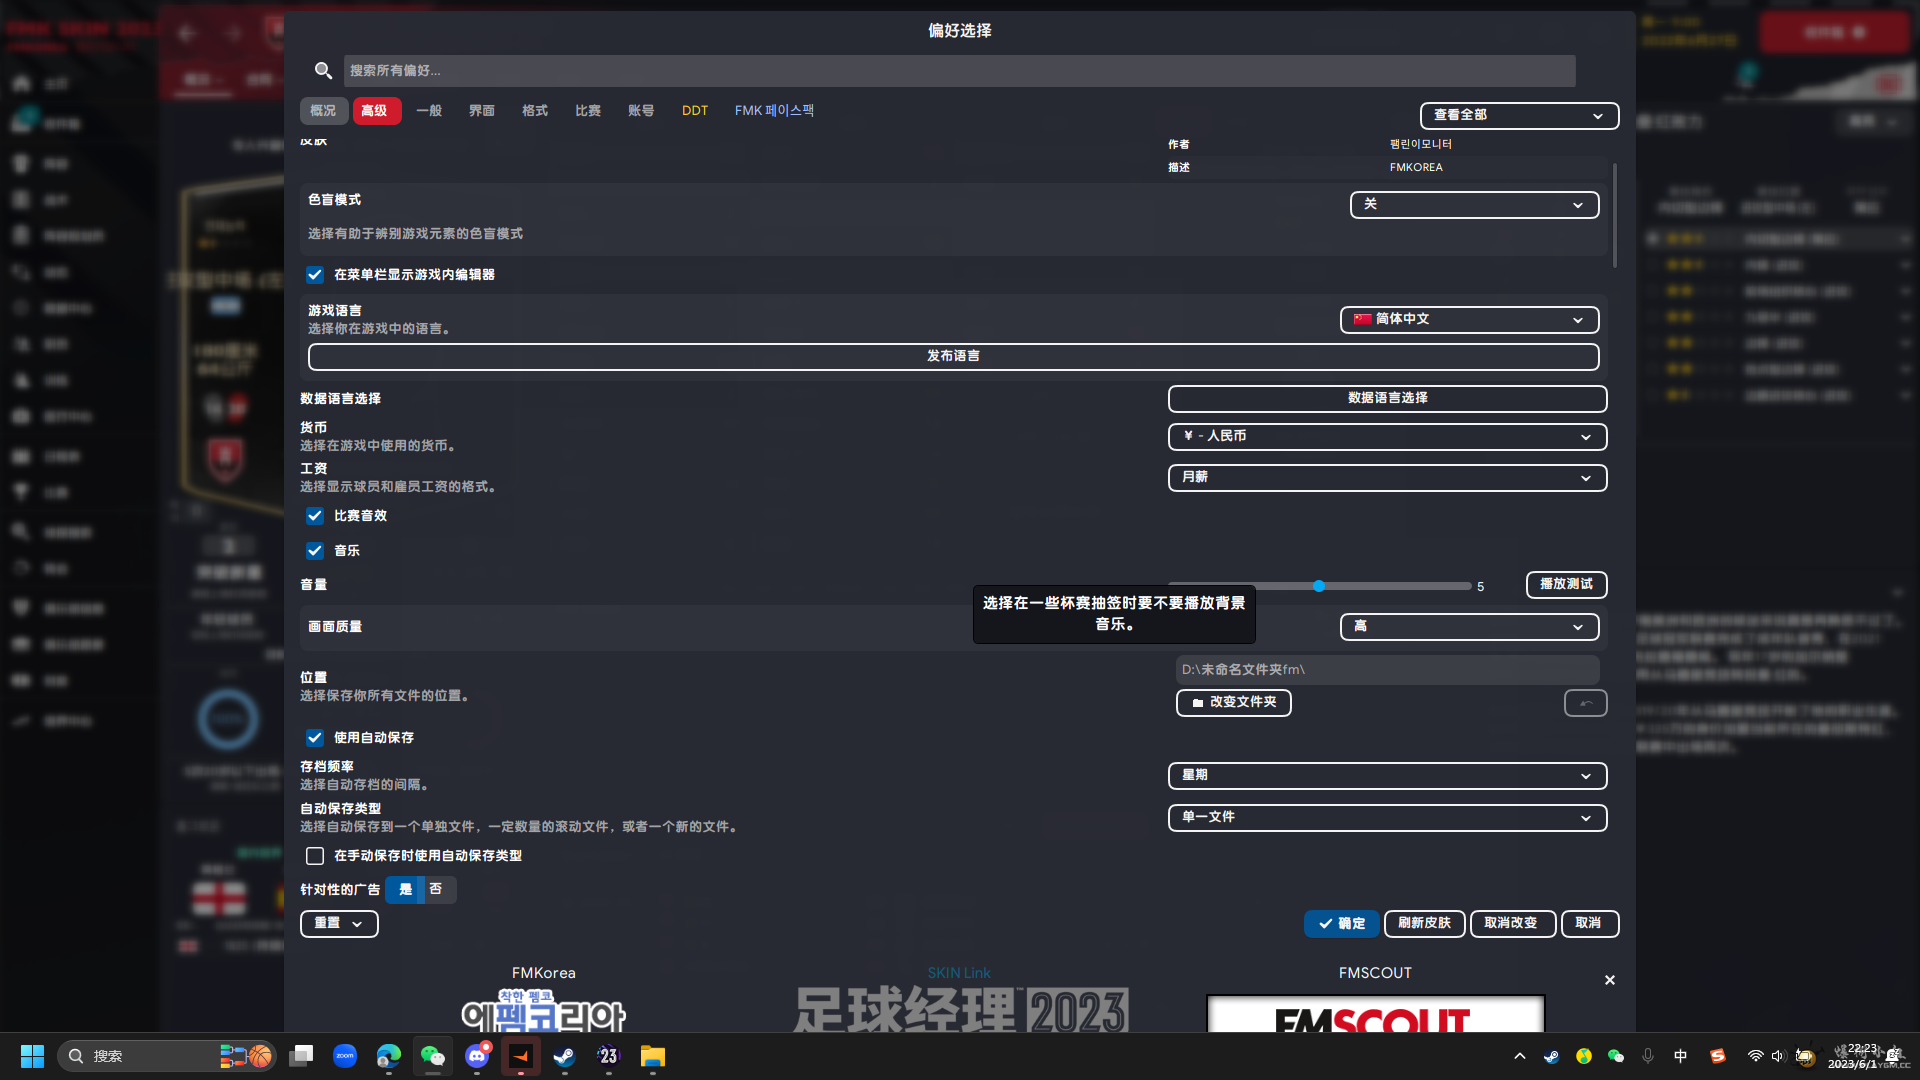Open the DDT tab
This screenshot has height=1080, width=1920.
694,111
